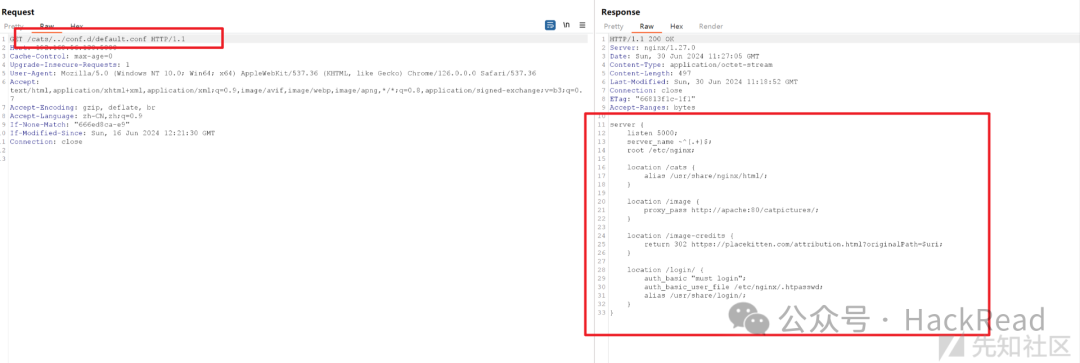Switch Request view to Pretty tab
Viewport: 1080px width, 363px height.
point(14,26)
